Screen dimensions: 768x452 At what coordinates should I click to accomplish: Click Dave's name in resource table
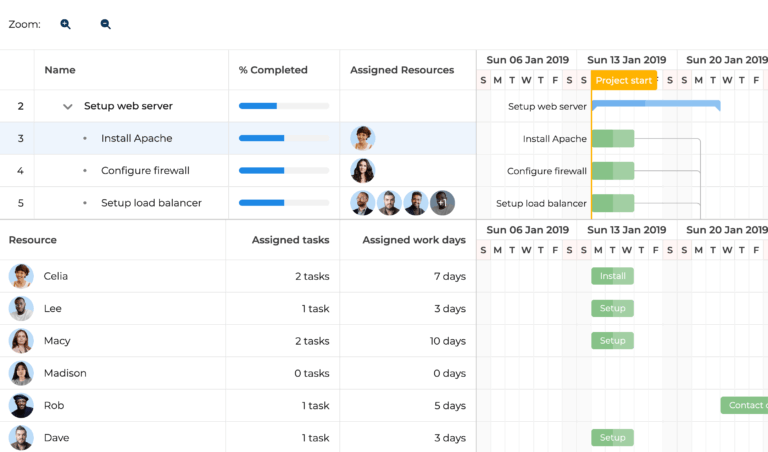click(56, 438)
